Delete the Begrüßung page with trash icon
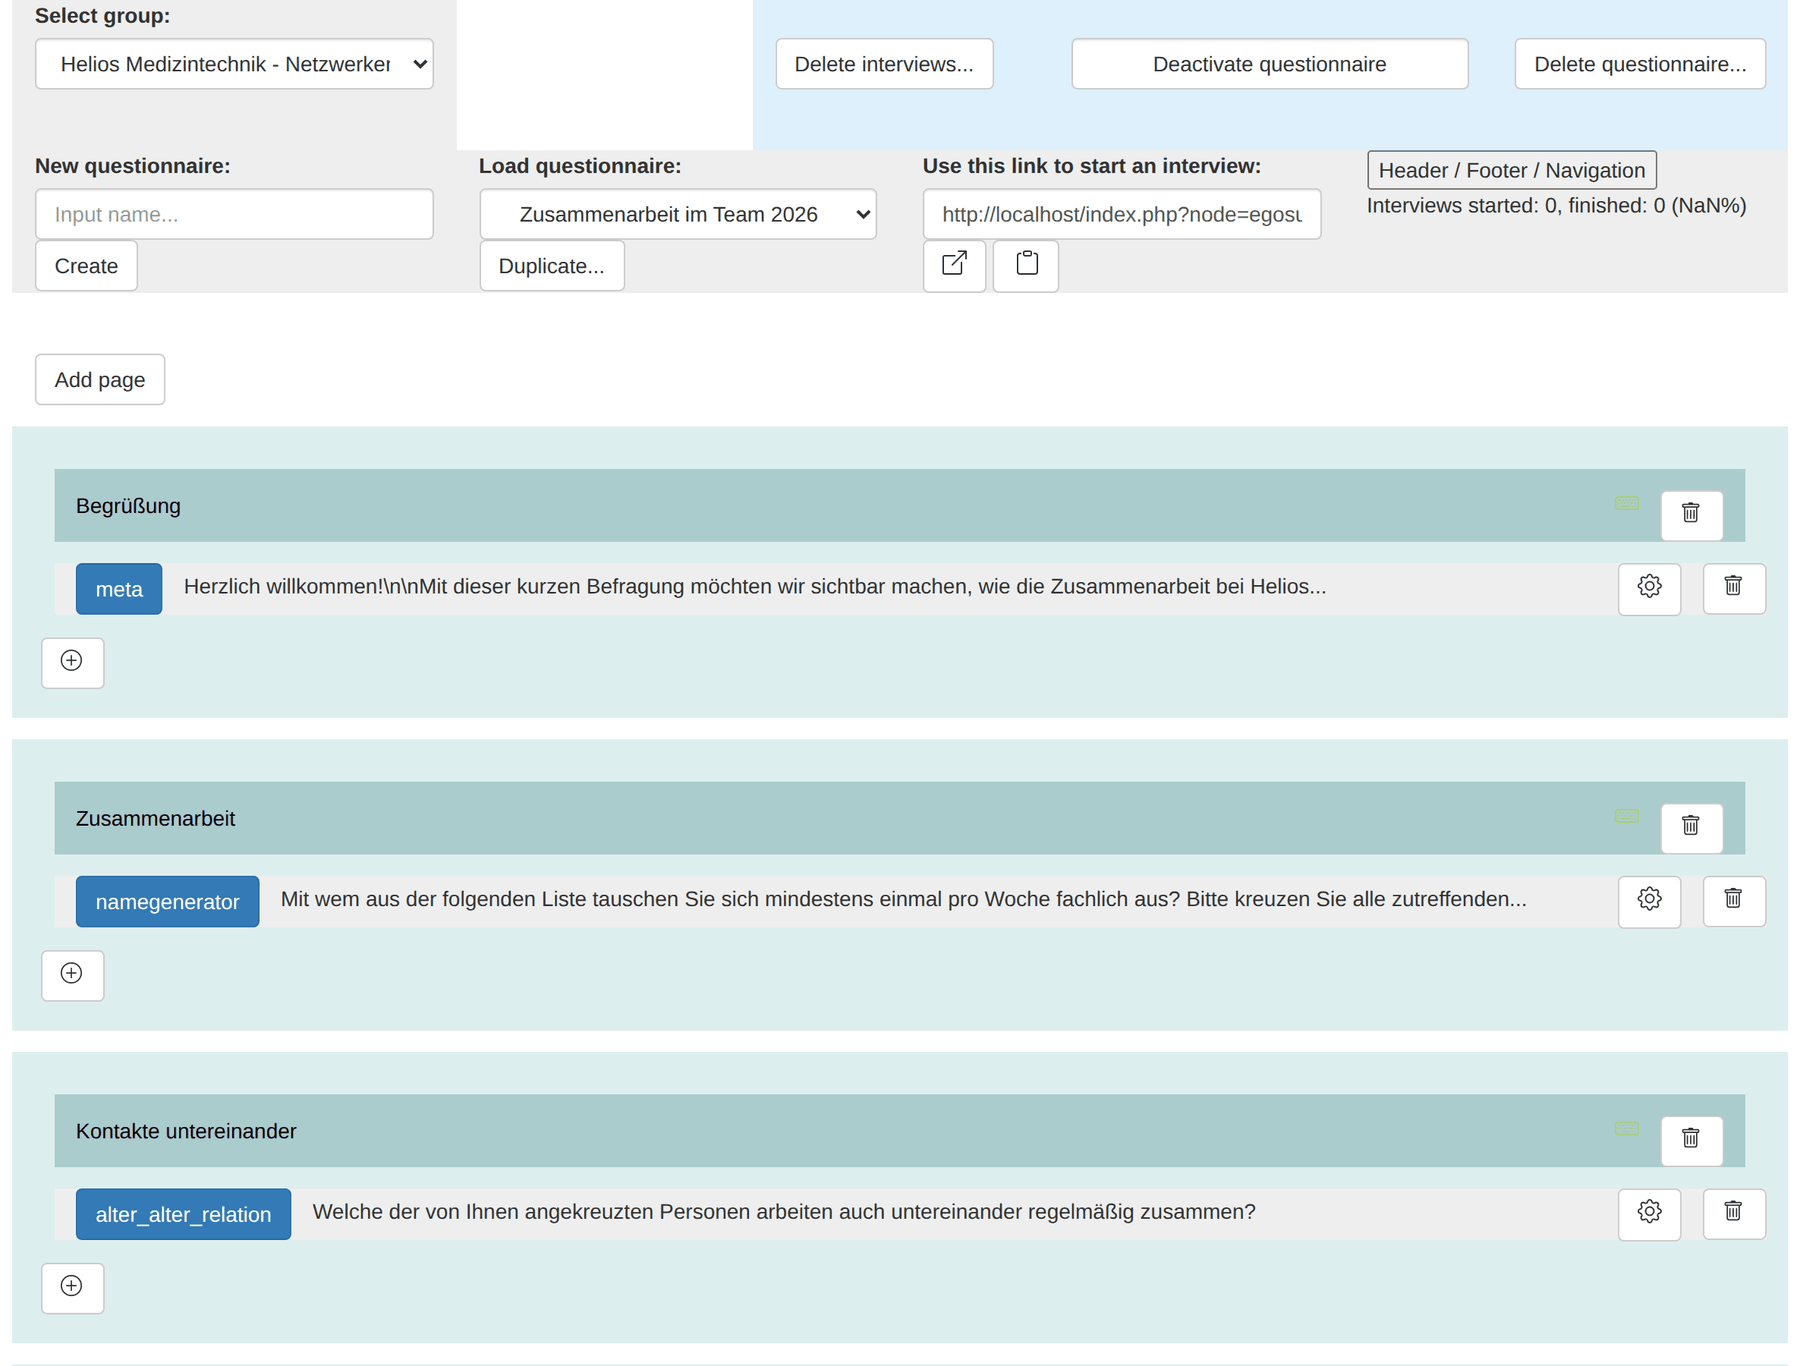 pyautogui.click(x=1691, y=514)
